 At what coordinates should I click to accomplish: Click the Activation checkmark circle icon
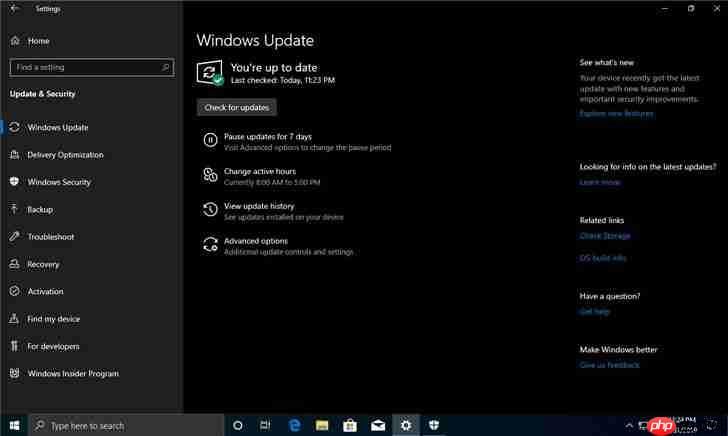pyautogui.click(x=14, y=291)
